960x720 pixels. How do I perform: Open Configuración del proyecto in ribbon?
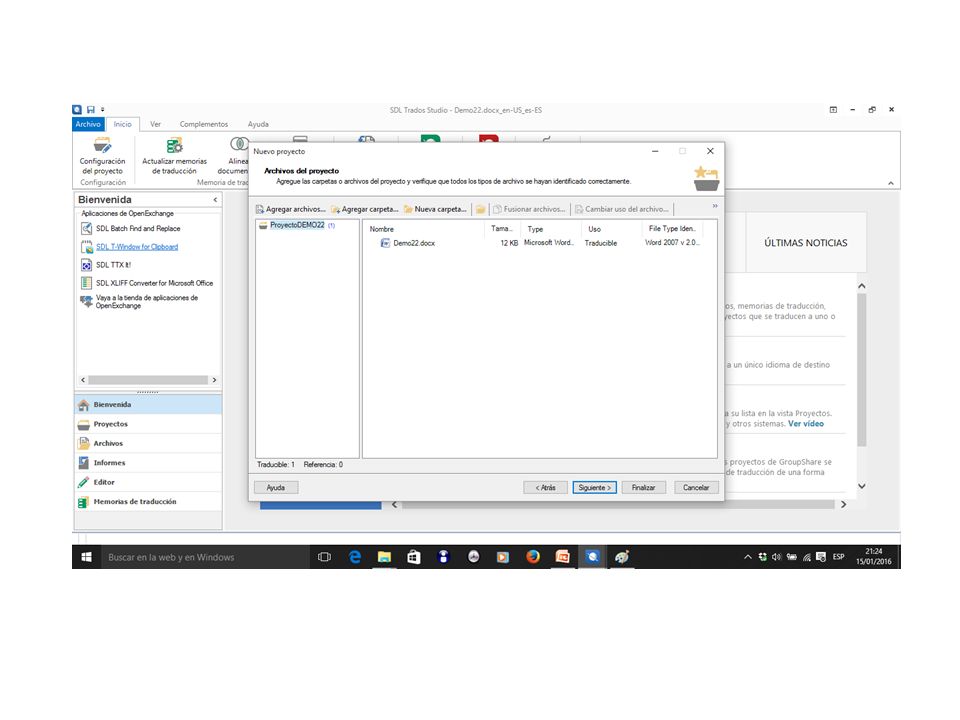(x=102, y=156)
